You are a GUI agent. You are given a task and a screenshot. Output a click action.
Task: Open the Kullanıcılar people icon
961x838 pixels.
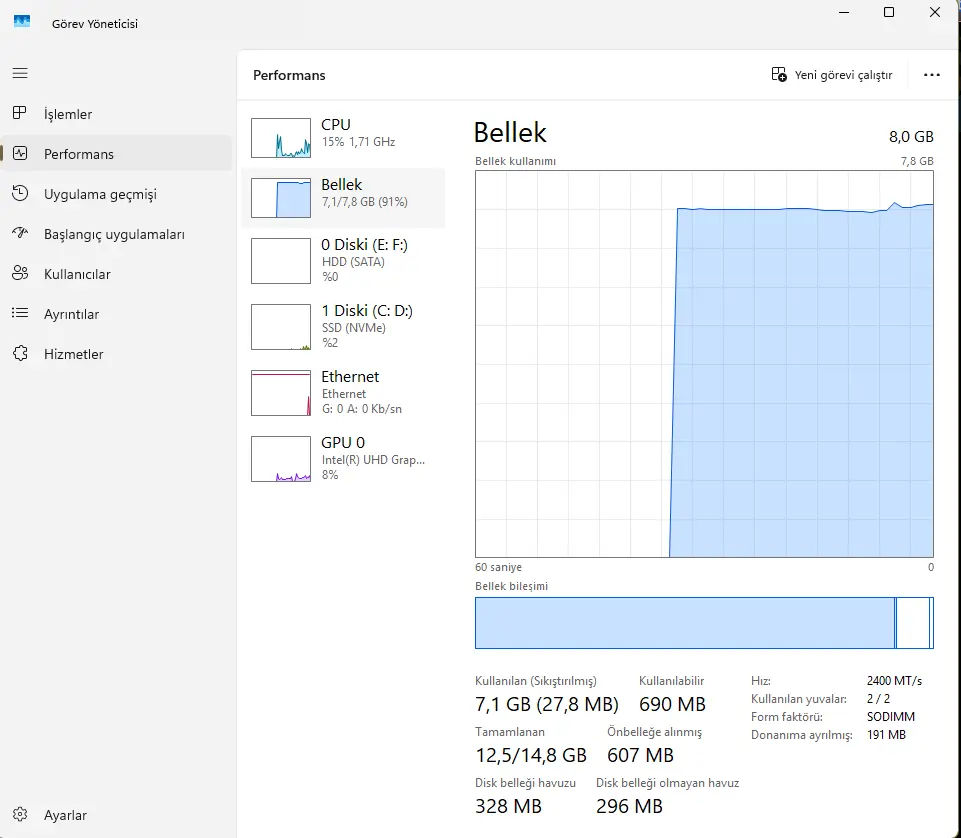(x=20, y=273)
